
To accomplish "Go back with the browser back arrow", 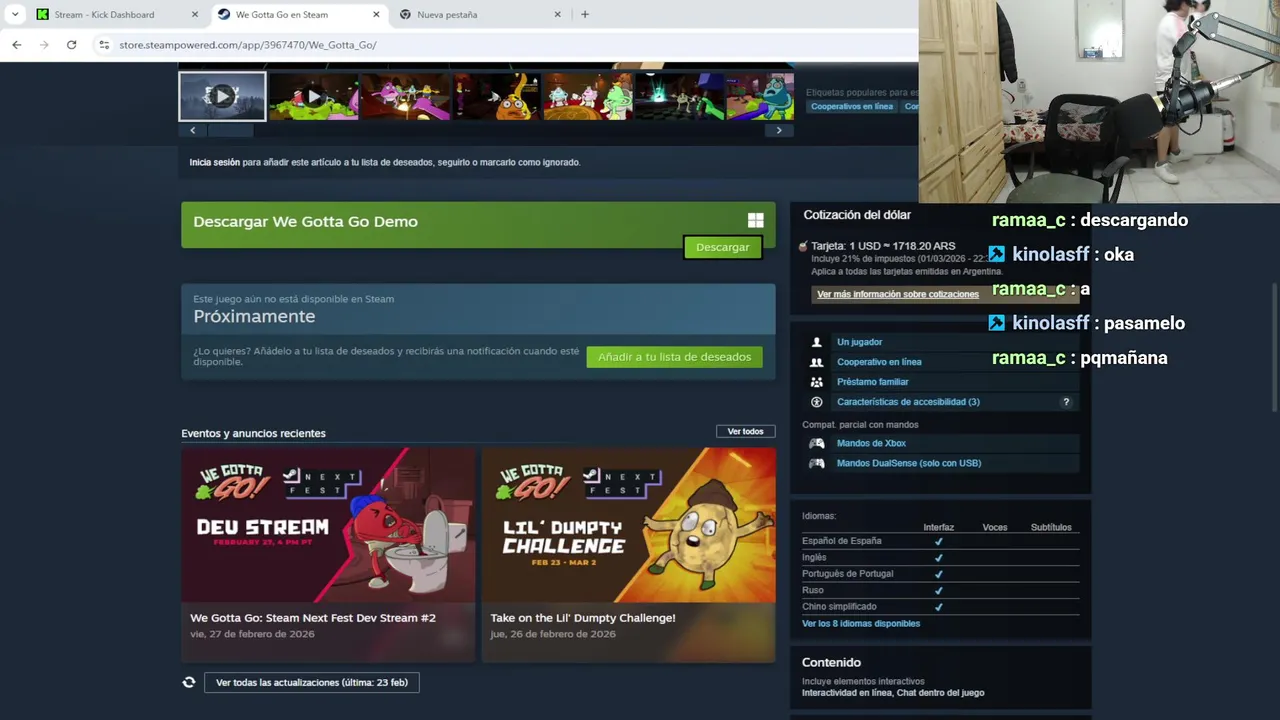I will [x=17, y=45].
